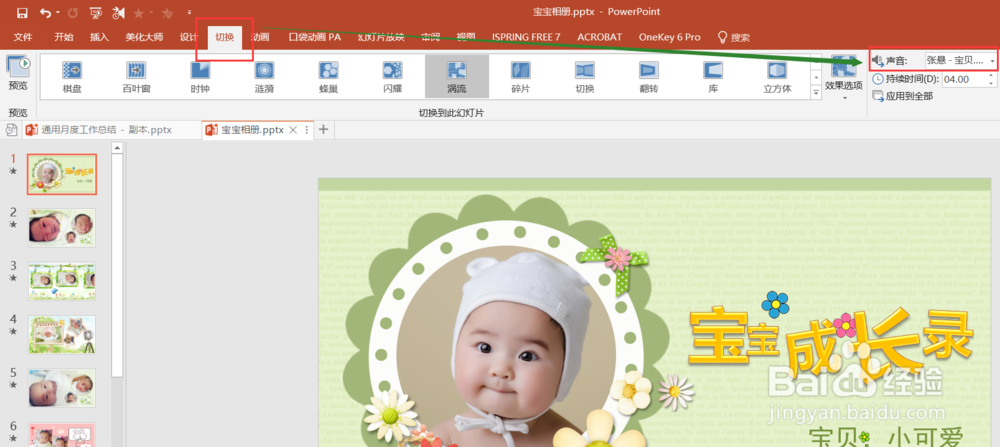Close the 宝宝相册.pptx document tab
The width and height of the screenshot is (1000, 447).
293,129
